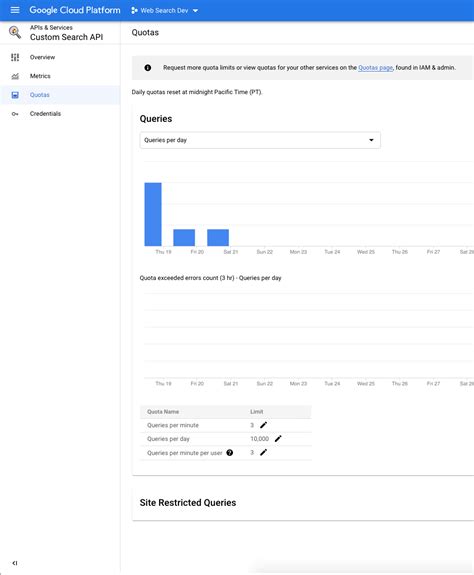
Task: Click the Sat 21 bar in chart
Action: tap(218, 238)
